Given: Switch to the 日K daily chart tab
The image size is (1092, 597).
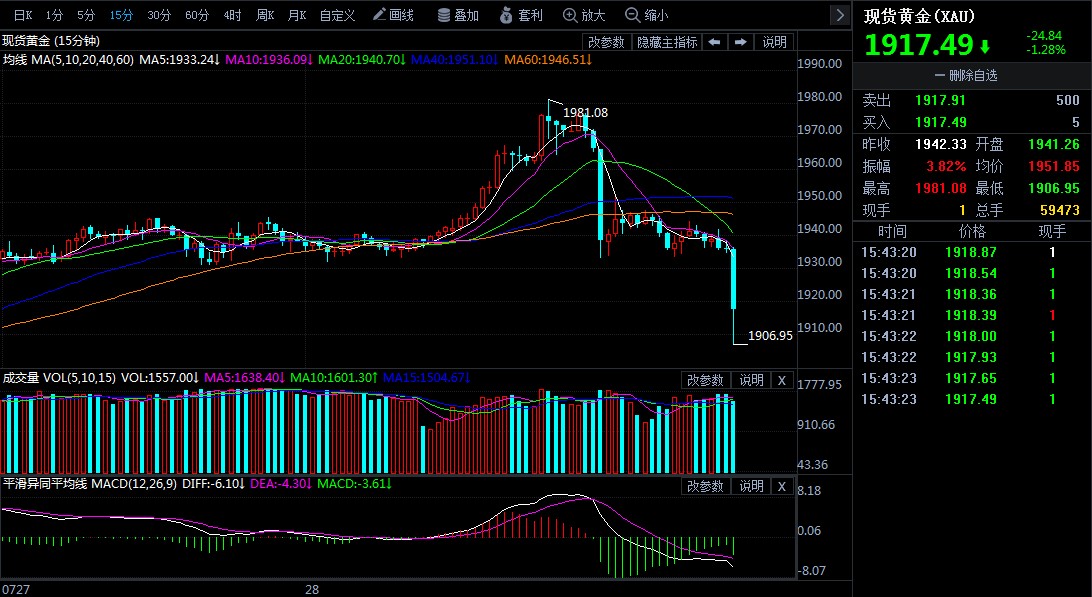Looking at the screenshot, I should coord(23,15).
